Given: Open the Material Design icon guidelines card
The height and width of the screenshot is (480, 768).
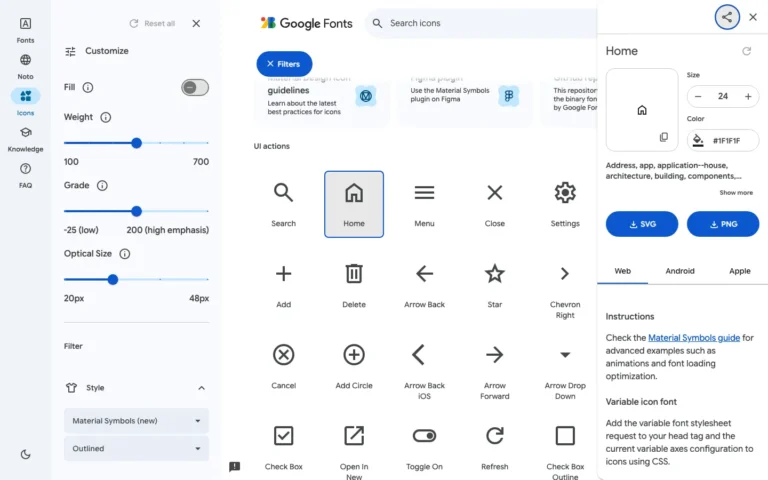Looking at the screenshot, I should [322, 100].
